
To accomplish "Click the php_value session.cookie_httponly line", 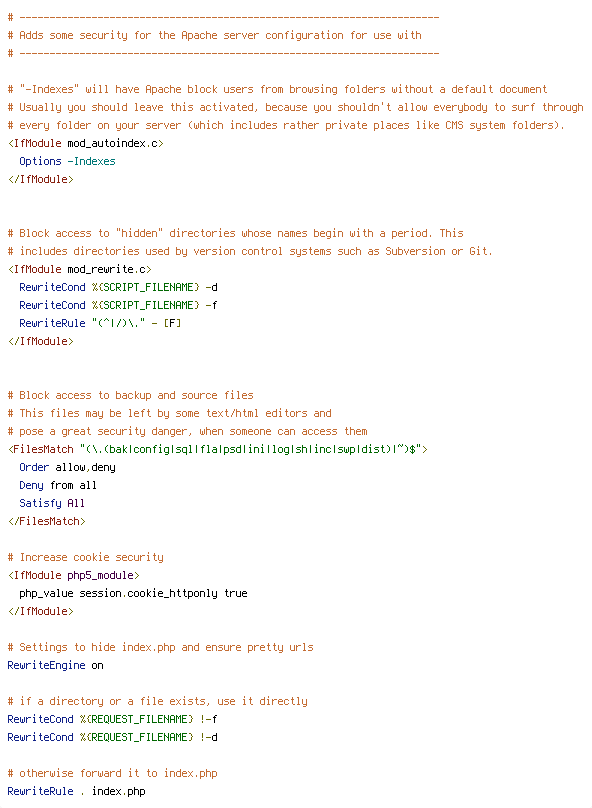I will (x=133, y=593).
